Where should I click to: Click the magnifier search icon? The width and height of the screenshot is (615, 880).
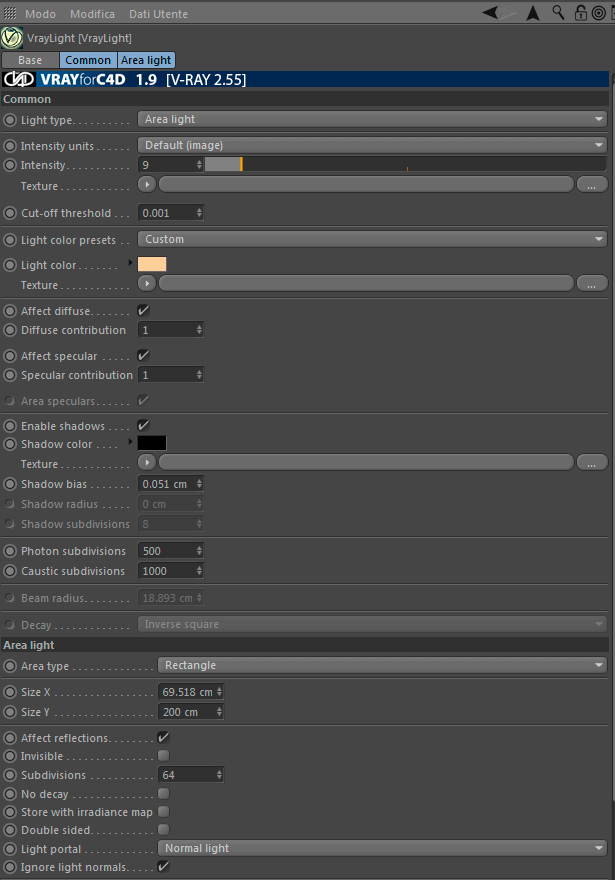coord(558,12)
